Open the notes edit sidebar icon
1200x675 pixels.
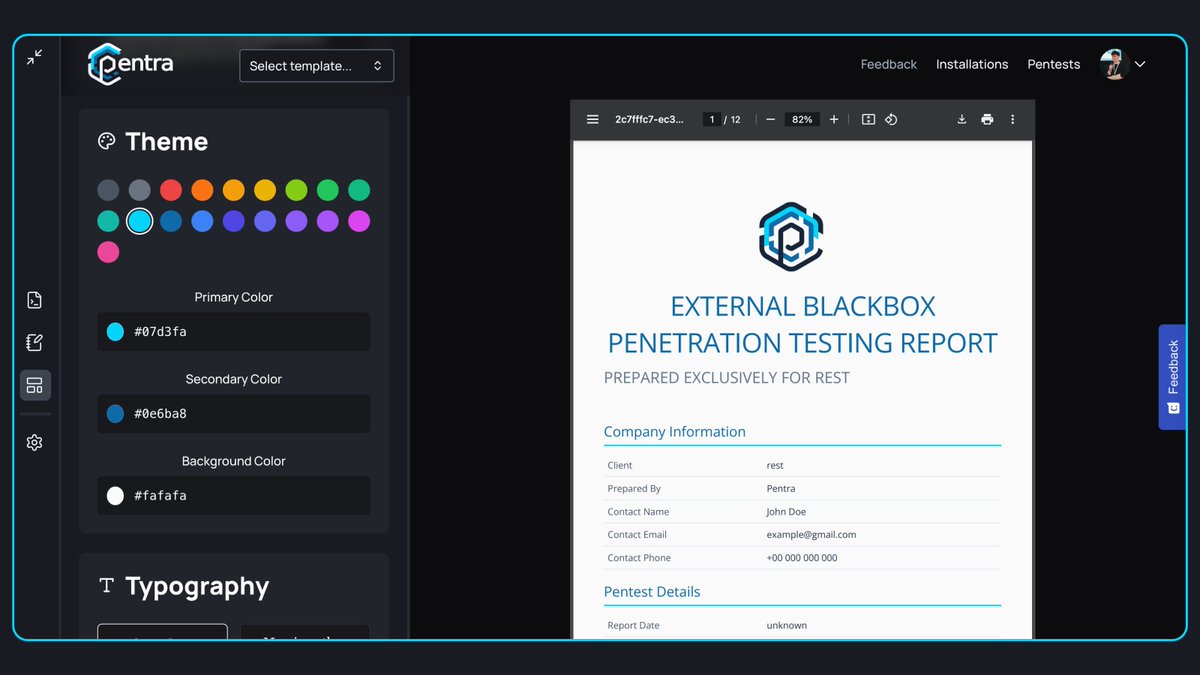tap(35, 343)
